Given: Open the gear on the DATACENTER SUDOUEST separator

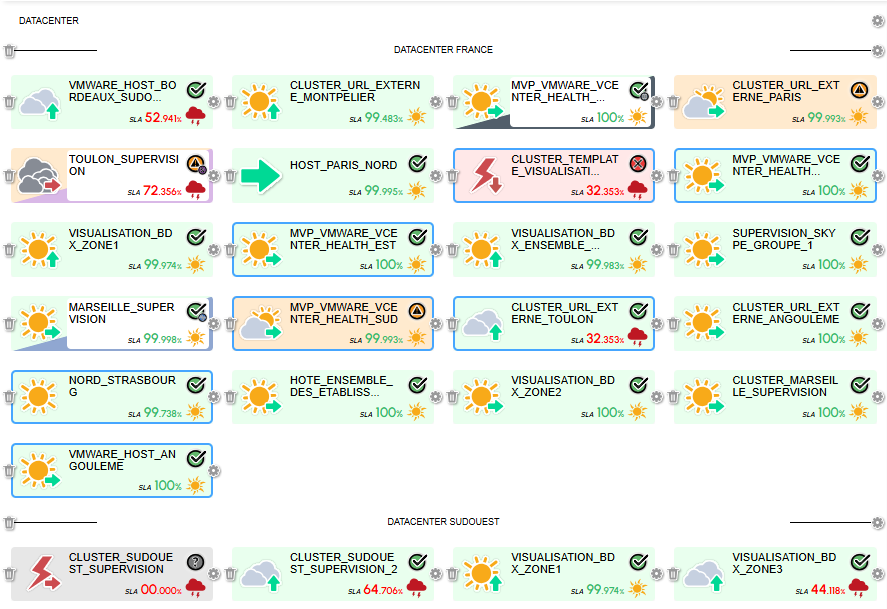Looking at the screenshot, I should tap(878, 523).
